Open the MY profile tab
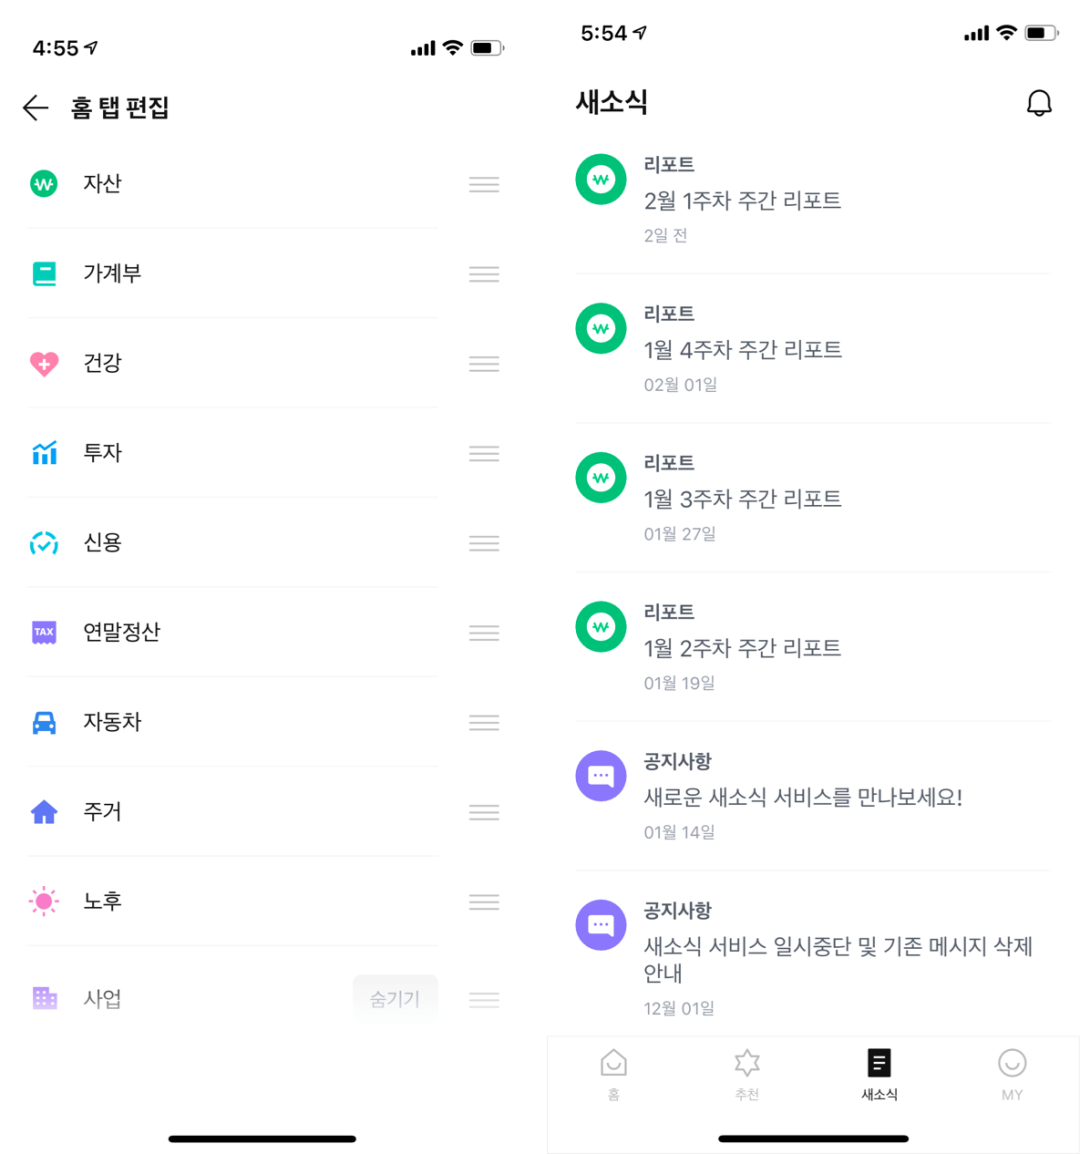The width and height of the screenshot is (1080, 1154). [1012, 1074]
